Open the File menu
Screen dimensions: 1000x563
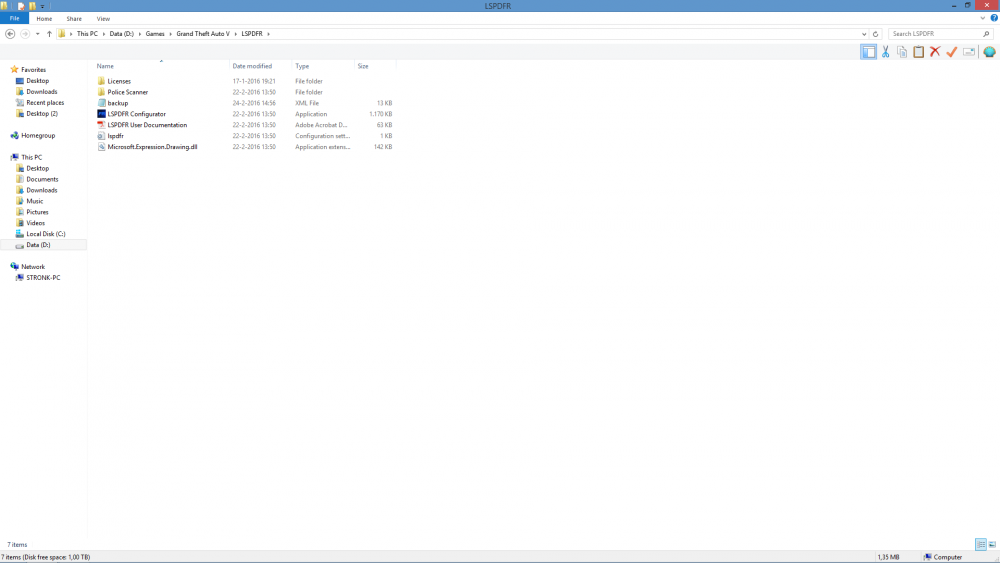click(x=14, y=18)
